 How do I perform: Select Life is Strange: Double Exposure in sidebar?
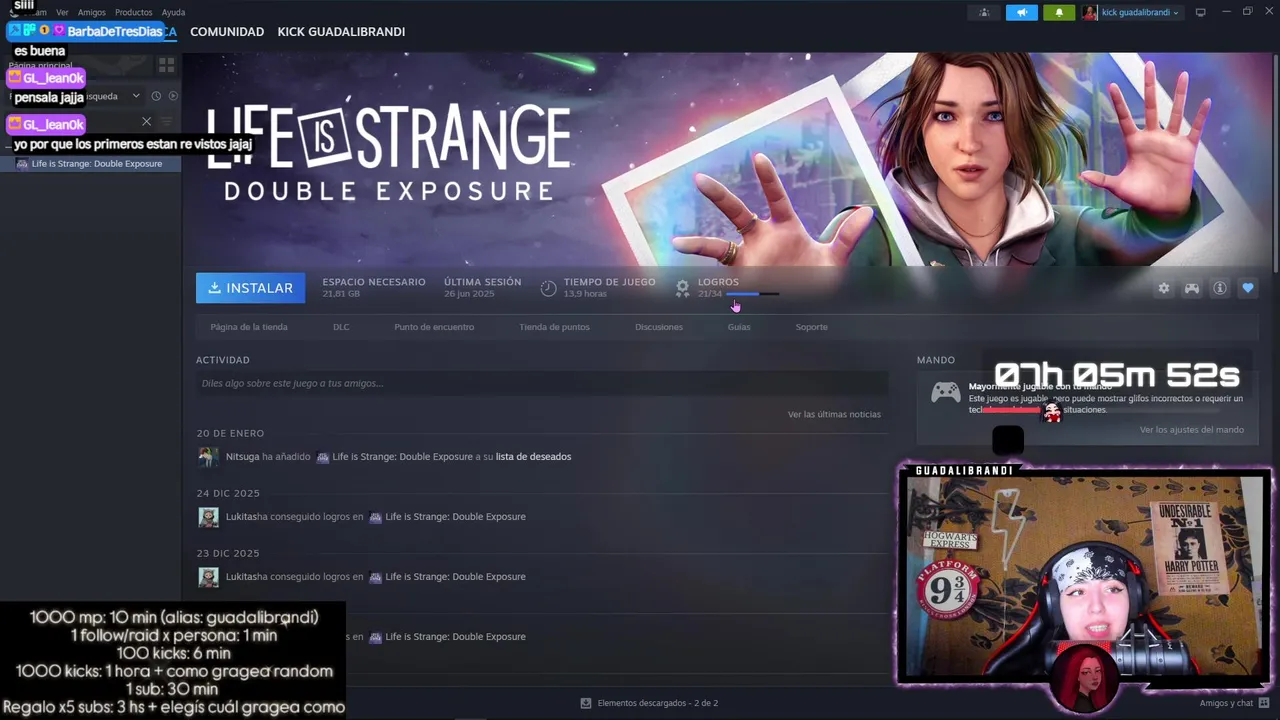click(x=90, y=164)
